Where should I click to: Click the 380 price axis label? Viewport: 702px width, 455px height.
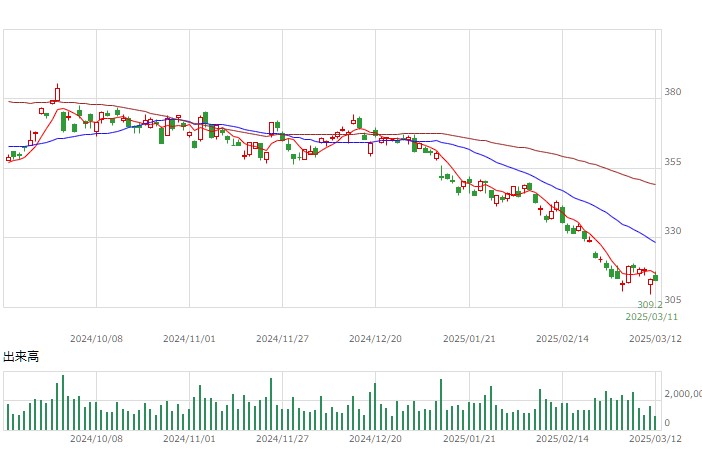(672, 92)
